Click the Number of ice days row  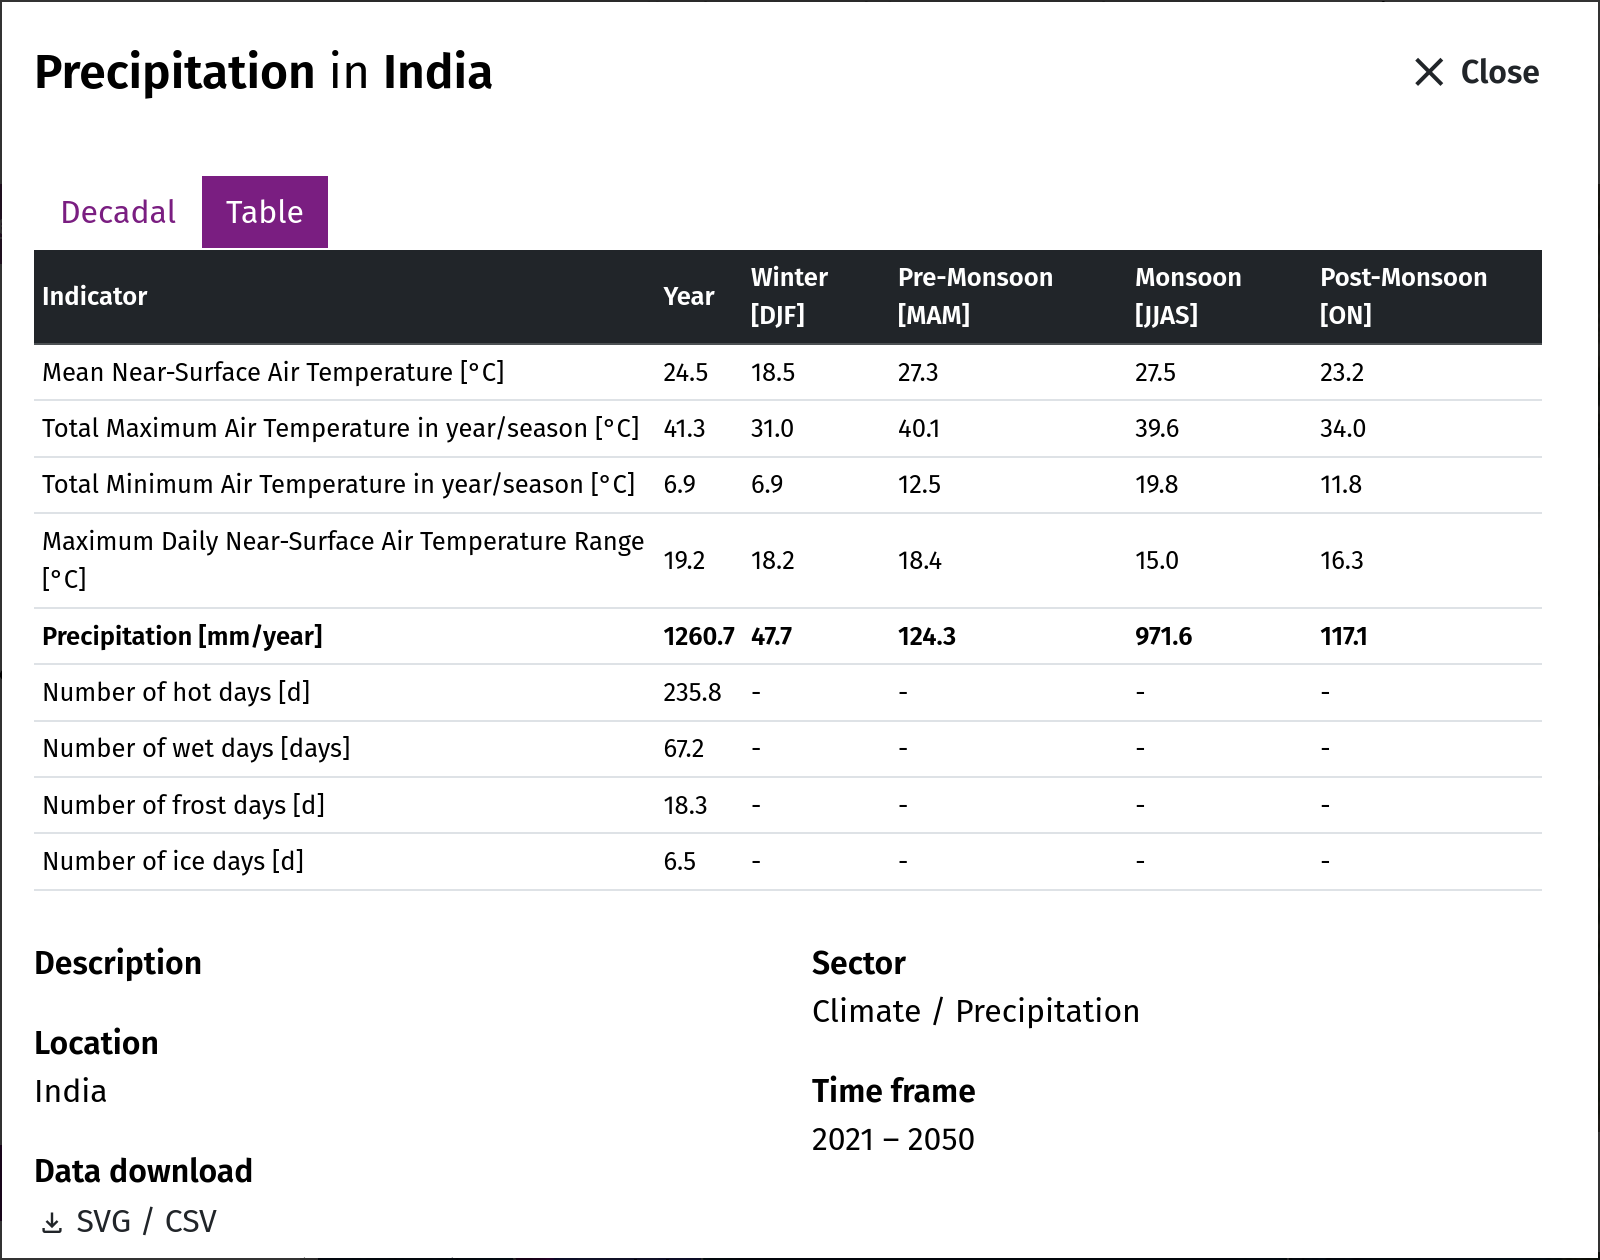point(788,861)
